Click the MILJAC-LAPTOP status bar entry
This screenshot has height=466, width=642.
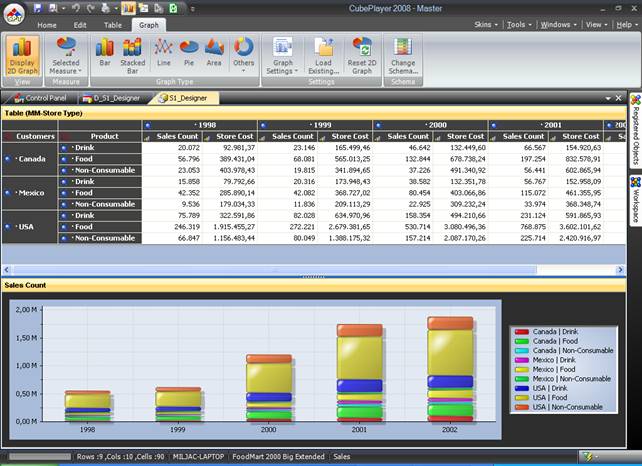pos(199,457)
